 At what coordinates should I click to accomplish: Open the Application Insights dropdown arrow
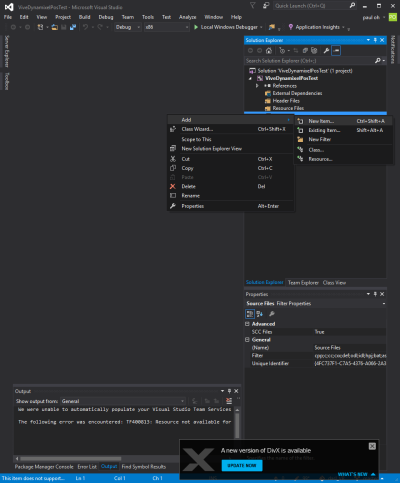click(x=344, y=27)
